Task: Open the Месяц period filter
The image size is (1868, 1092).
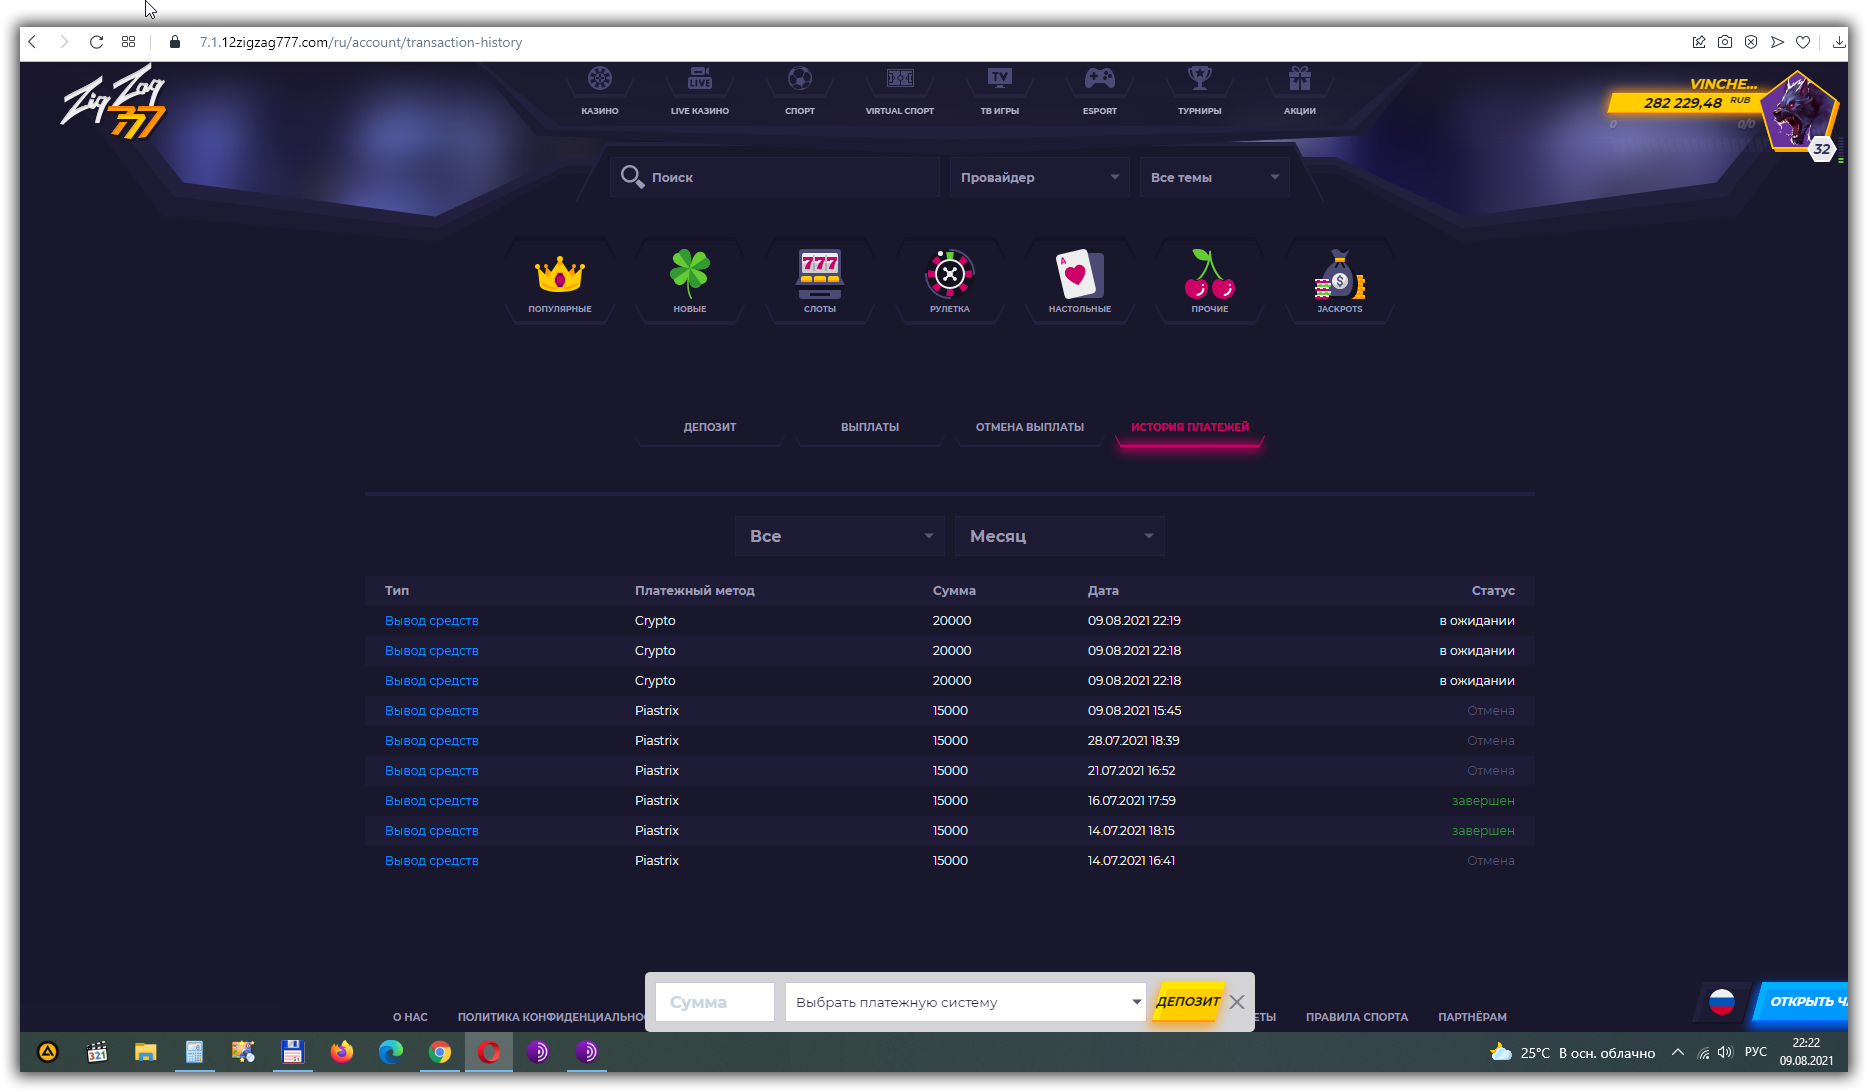Action: click(1060, 536)
